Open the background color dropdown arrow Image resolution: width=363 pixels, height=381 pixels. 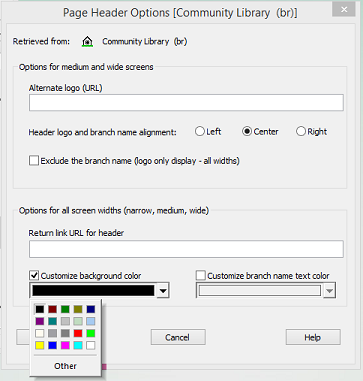162,291
